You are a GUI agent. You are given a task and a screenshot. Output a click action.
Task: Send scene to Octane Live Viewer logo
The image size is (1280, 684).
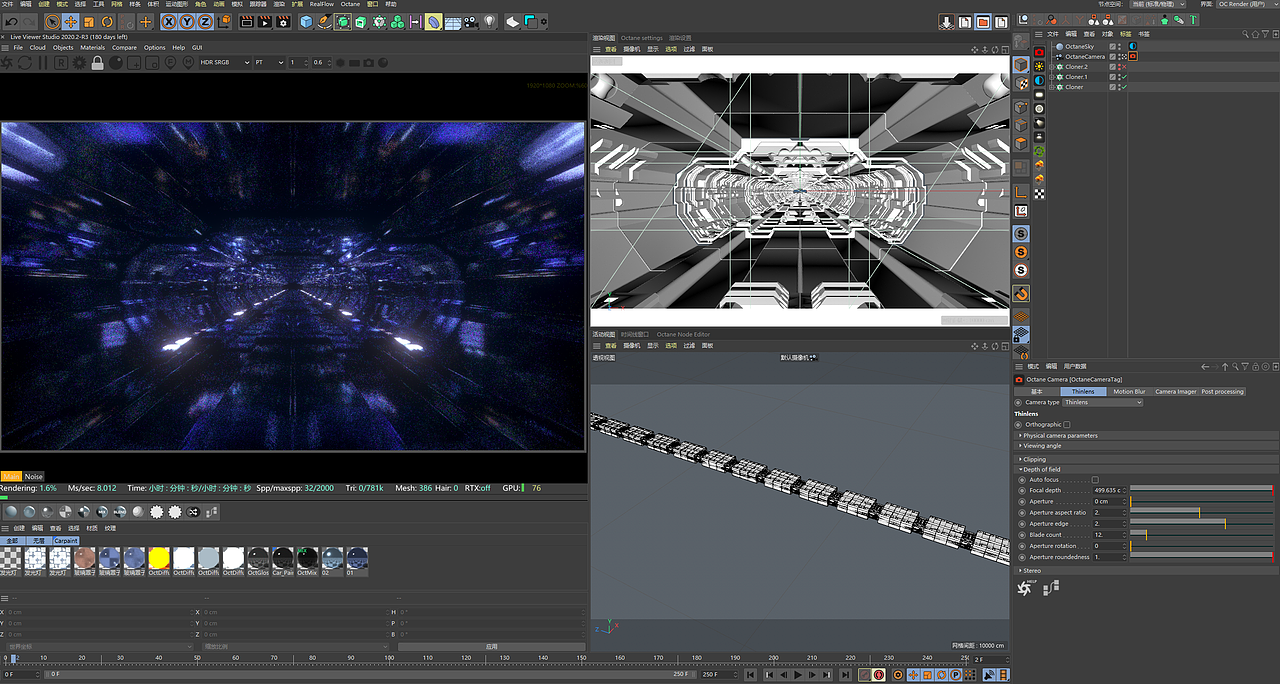click(x=8, y=62)
